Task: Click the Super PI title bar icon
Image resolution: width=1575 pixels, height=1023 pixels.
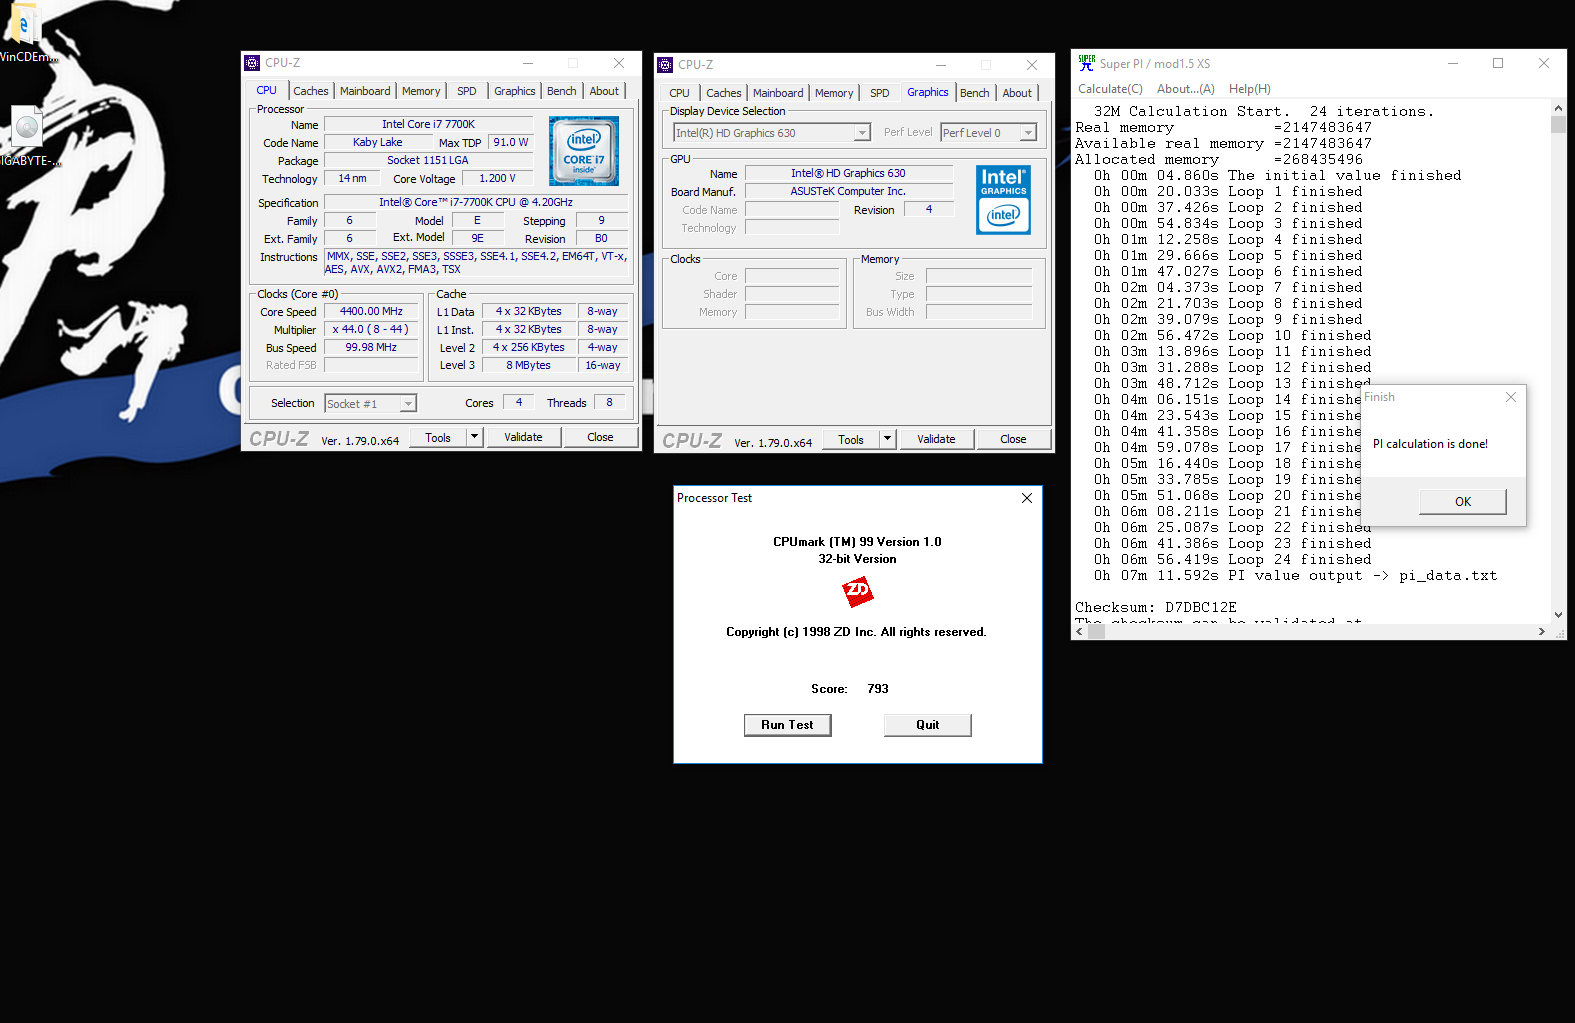Action: [x=1086, y=63]
